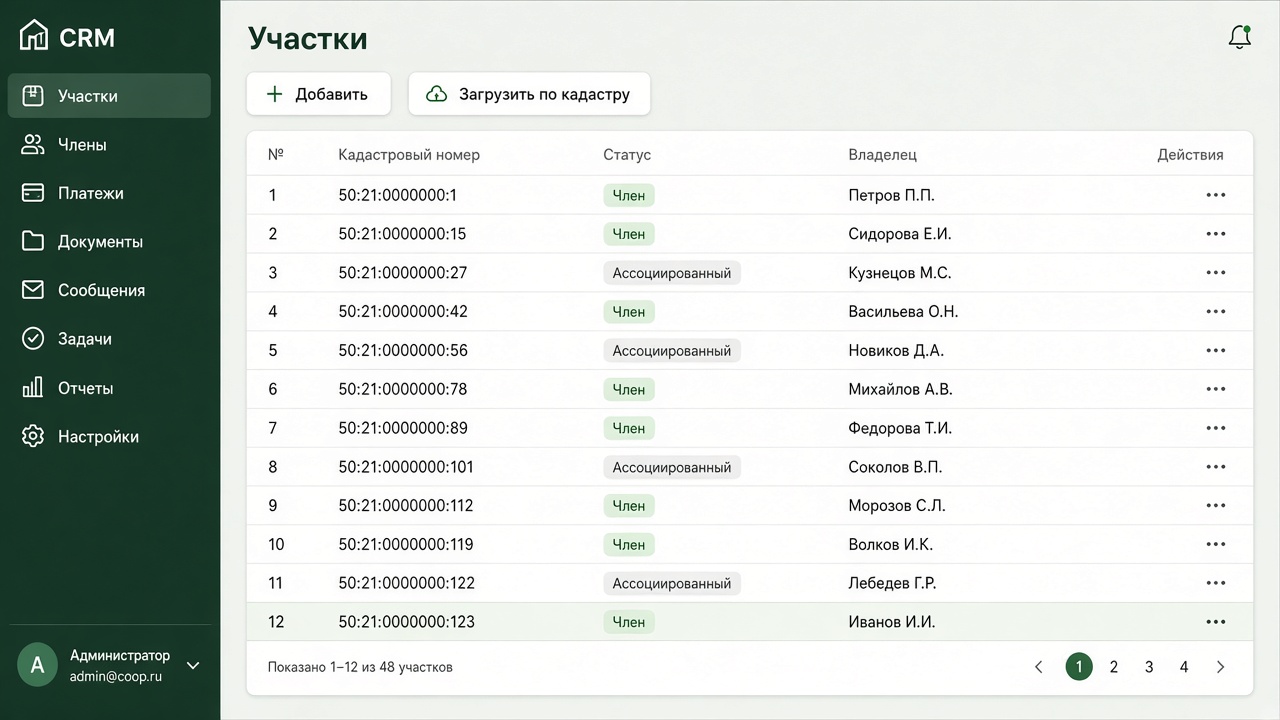This screenshot has width=1280, height=720.
Task: Open actions menu for Васильева О.Н.
Action: click(x=1216, y=312)
